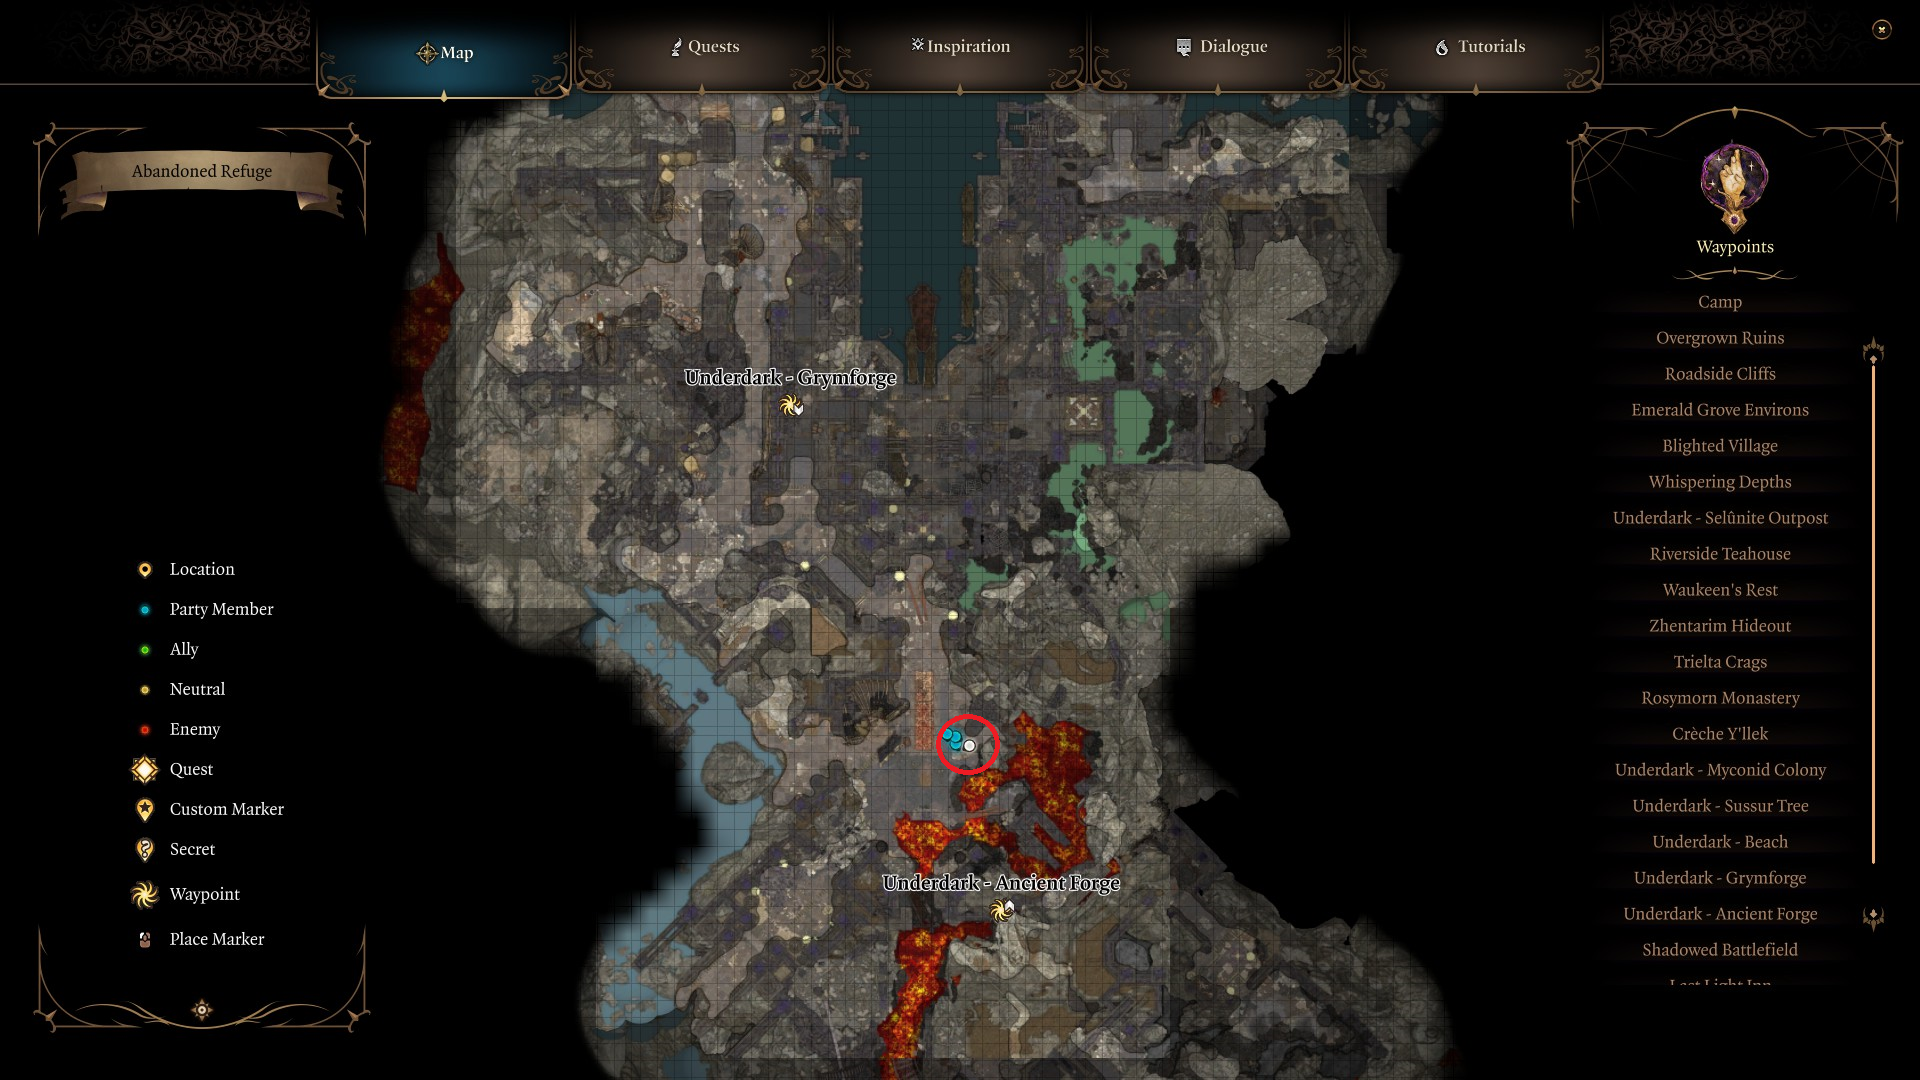Click the compass rose icon bottom-left
The height and width of the screenshot is (1080, 1920).
202,1007
